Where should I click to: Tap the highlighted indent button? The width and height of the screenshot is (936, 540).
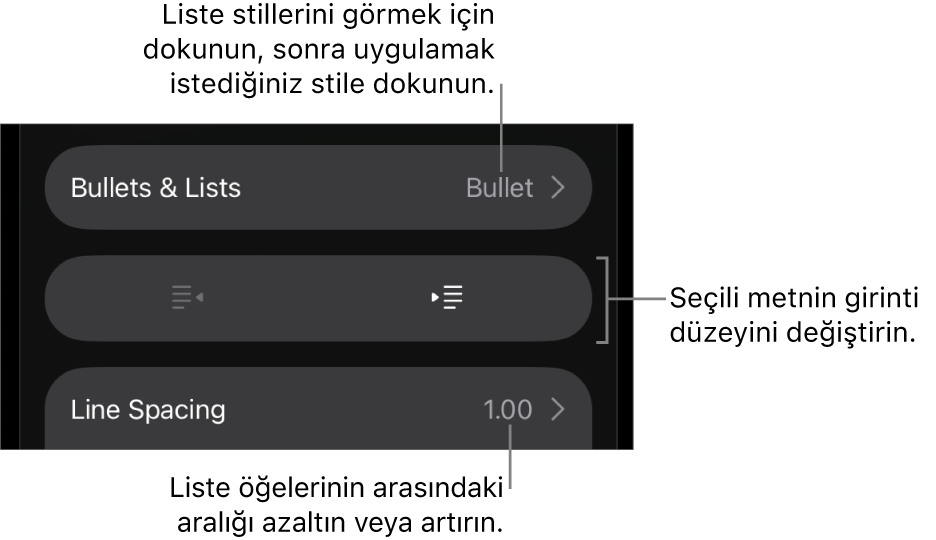pyautogui.click(x=447, y=298)
